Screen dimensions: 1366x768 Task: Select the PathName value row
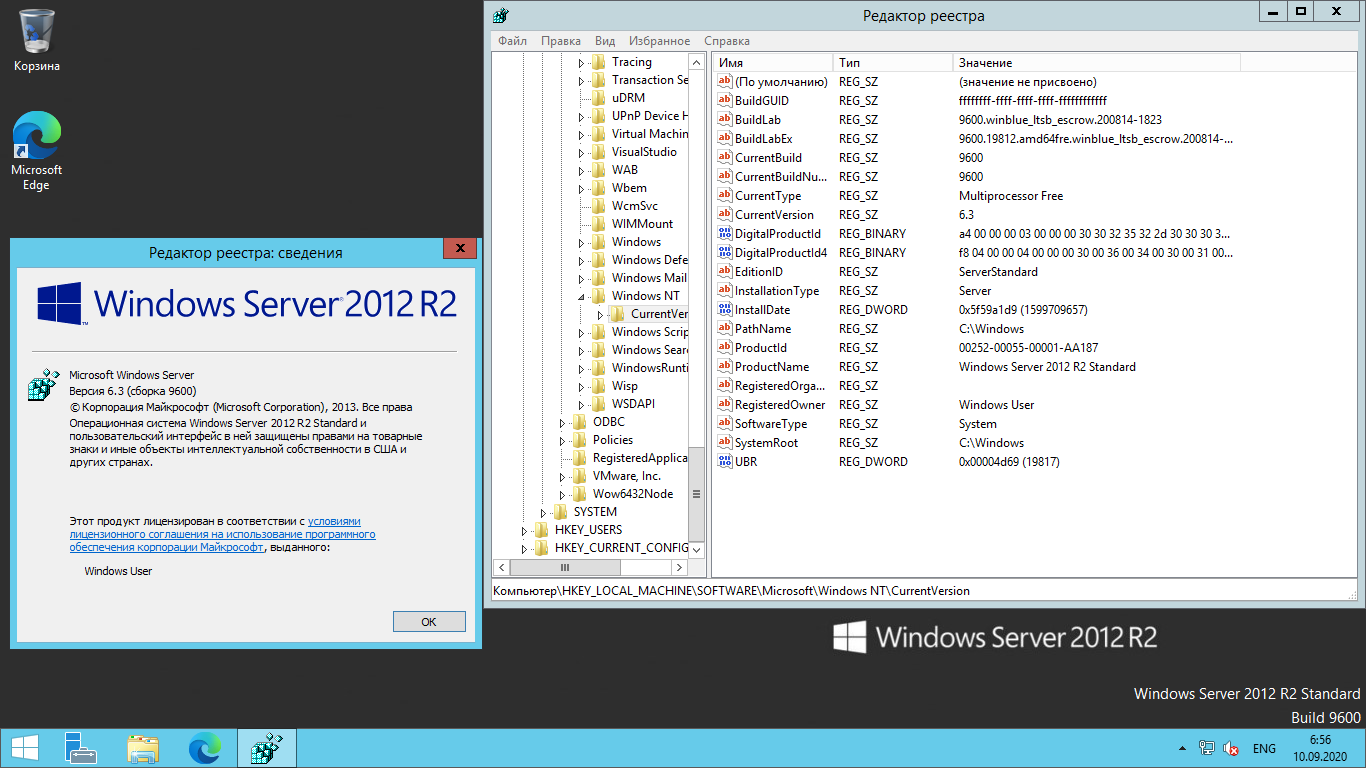click(x=975, y=329)
